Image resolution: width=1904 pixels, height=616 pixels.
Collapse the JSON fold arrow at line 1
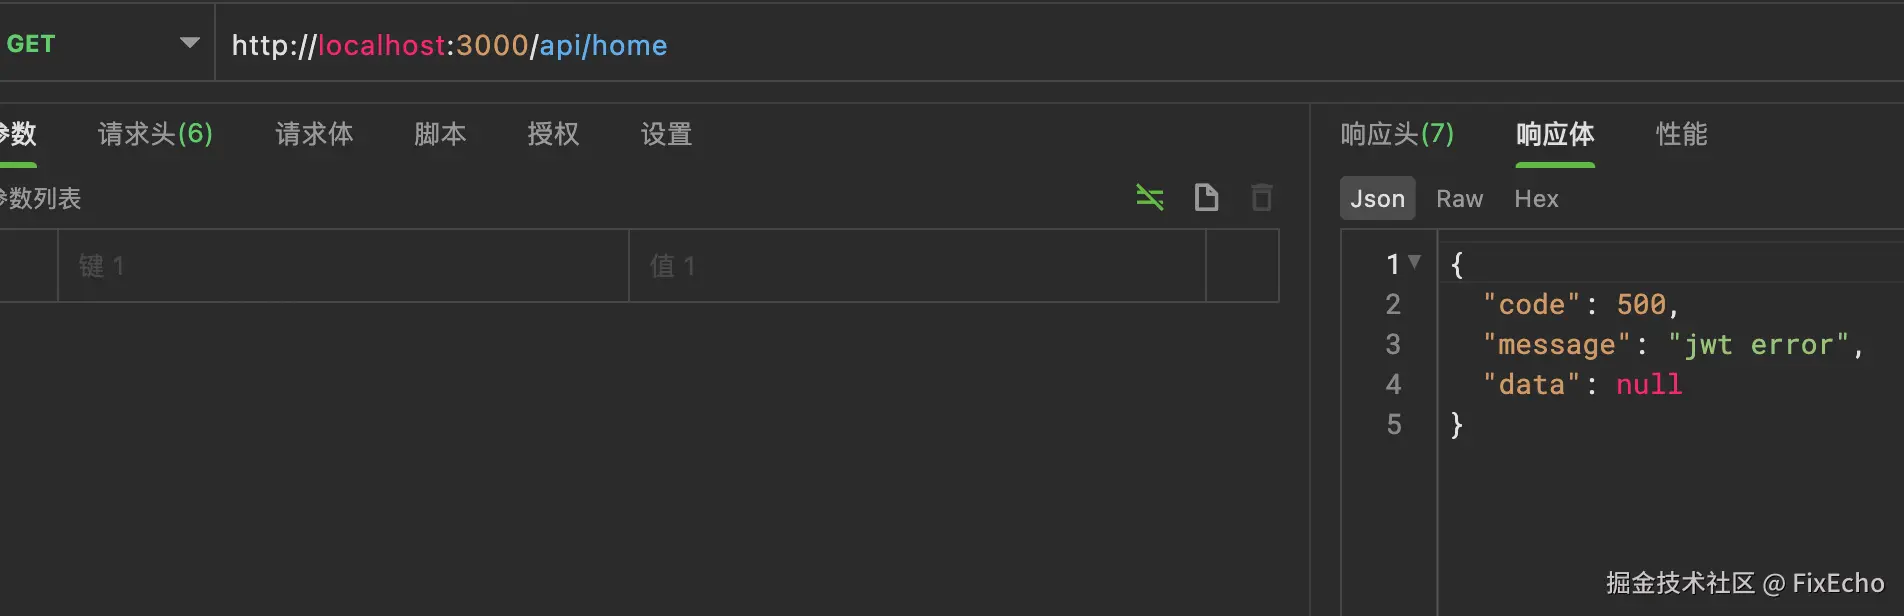pyautogui.click(x=1414, y=262)
